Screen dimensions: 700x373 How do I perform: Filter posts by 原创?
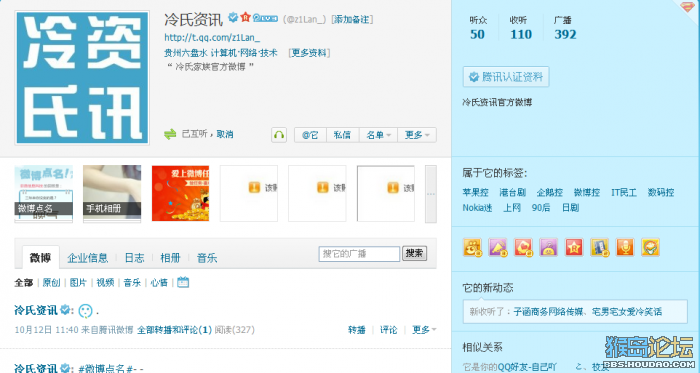click(51, 282)
